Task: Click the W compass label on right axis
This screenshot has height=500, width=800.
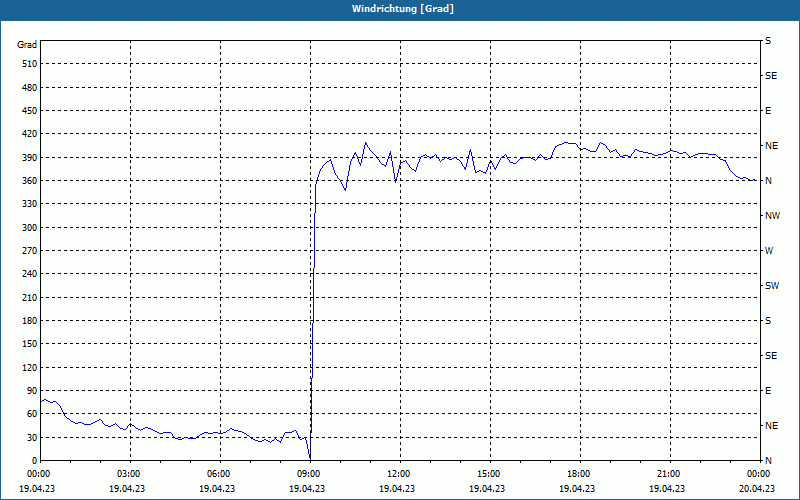Action: (769, 251)
